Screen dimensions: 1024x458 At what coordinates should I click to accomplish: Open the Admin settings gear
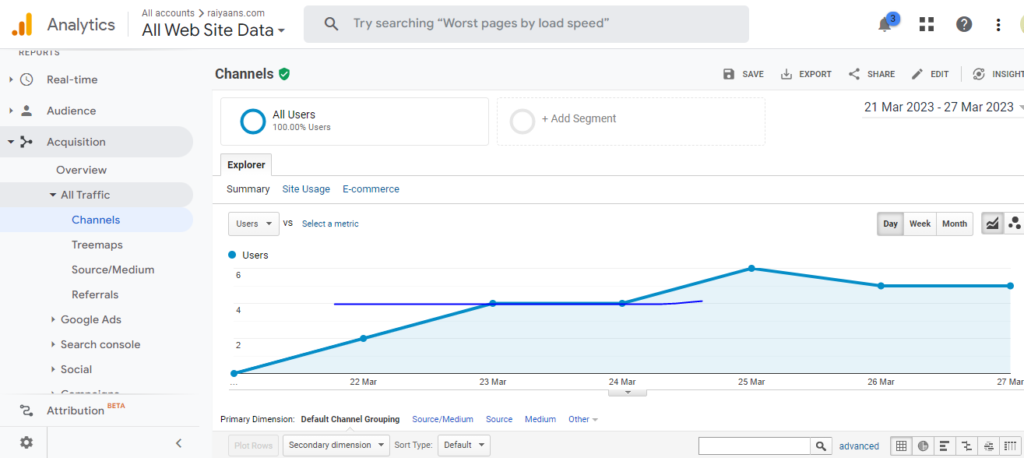(26, 442)
